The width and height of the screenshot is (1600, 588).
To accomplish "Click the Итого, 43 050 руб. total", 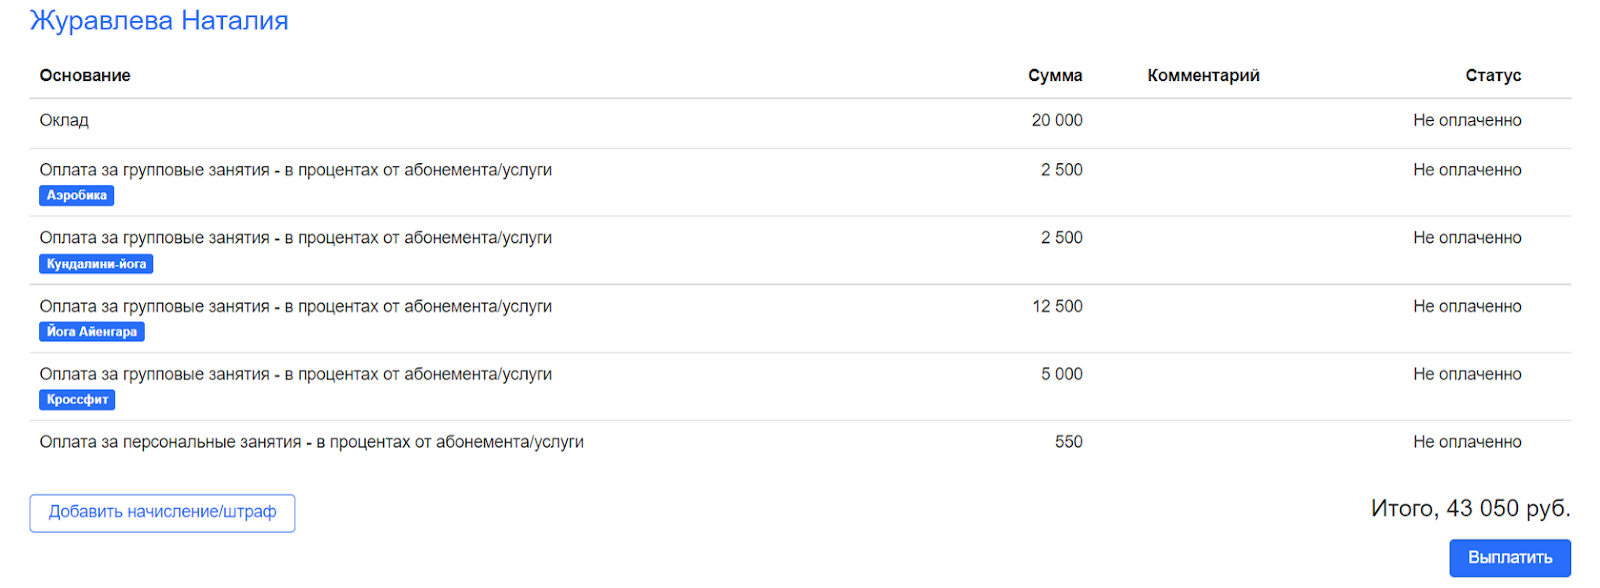I will (1470, 509).
